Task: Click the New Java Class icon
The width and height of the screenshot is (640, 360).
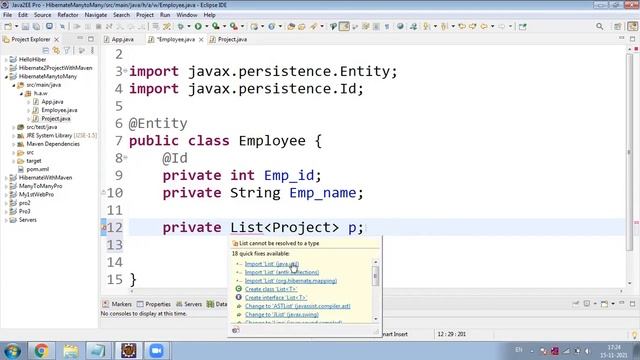Action: pyautogui.click(x=271, y=27)
